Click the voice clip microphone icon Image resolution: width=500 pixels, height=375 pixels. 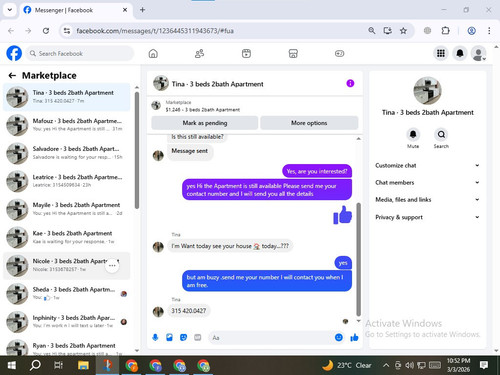[155, 338]
